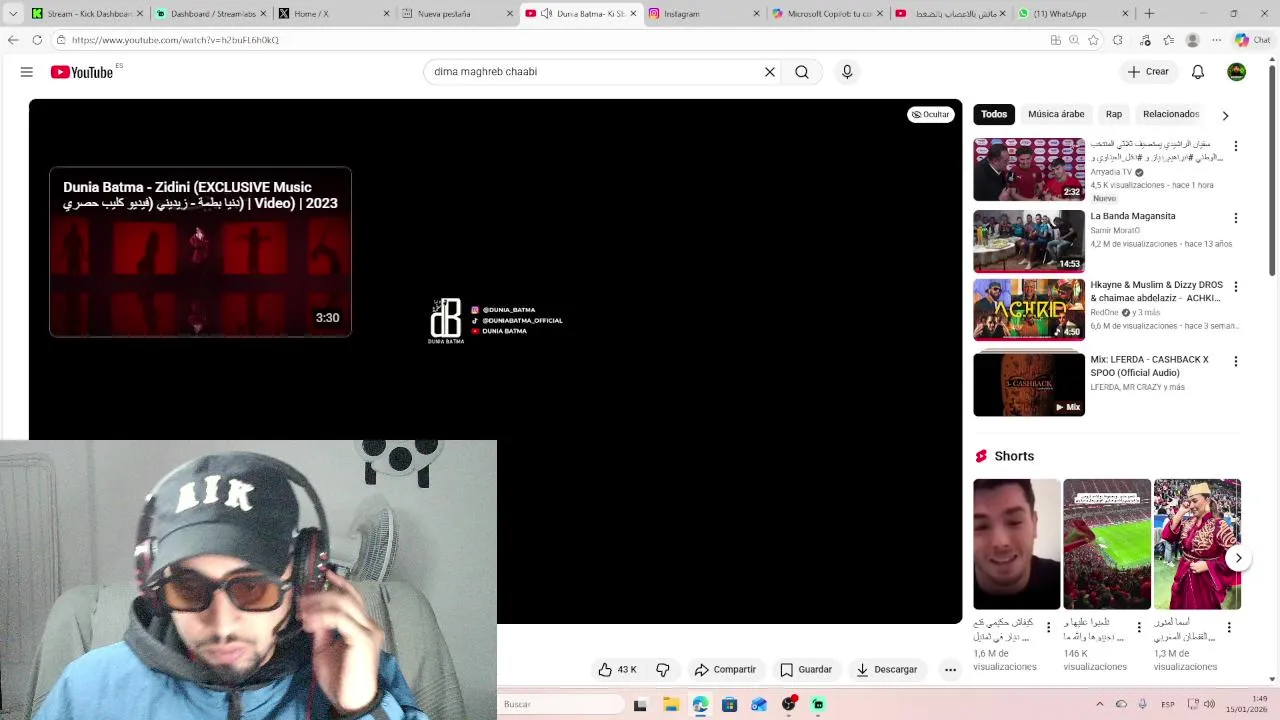Run search with the magnifier button
The image size is (1280, 720).
tap(802, 72)
